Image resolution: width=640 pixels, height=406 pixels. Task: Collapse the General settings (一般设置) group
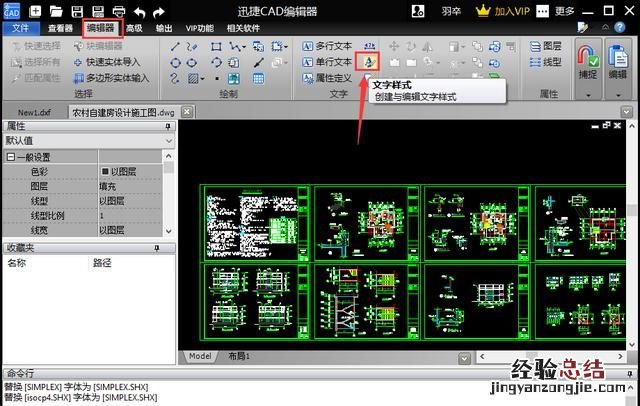11,157
